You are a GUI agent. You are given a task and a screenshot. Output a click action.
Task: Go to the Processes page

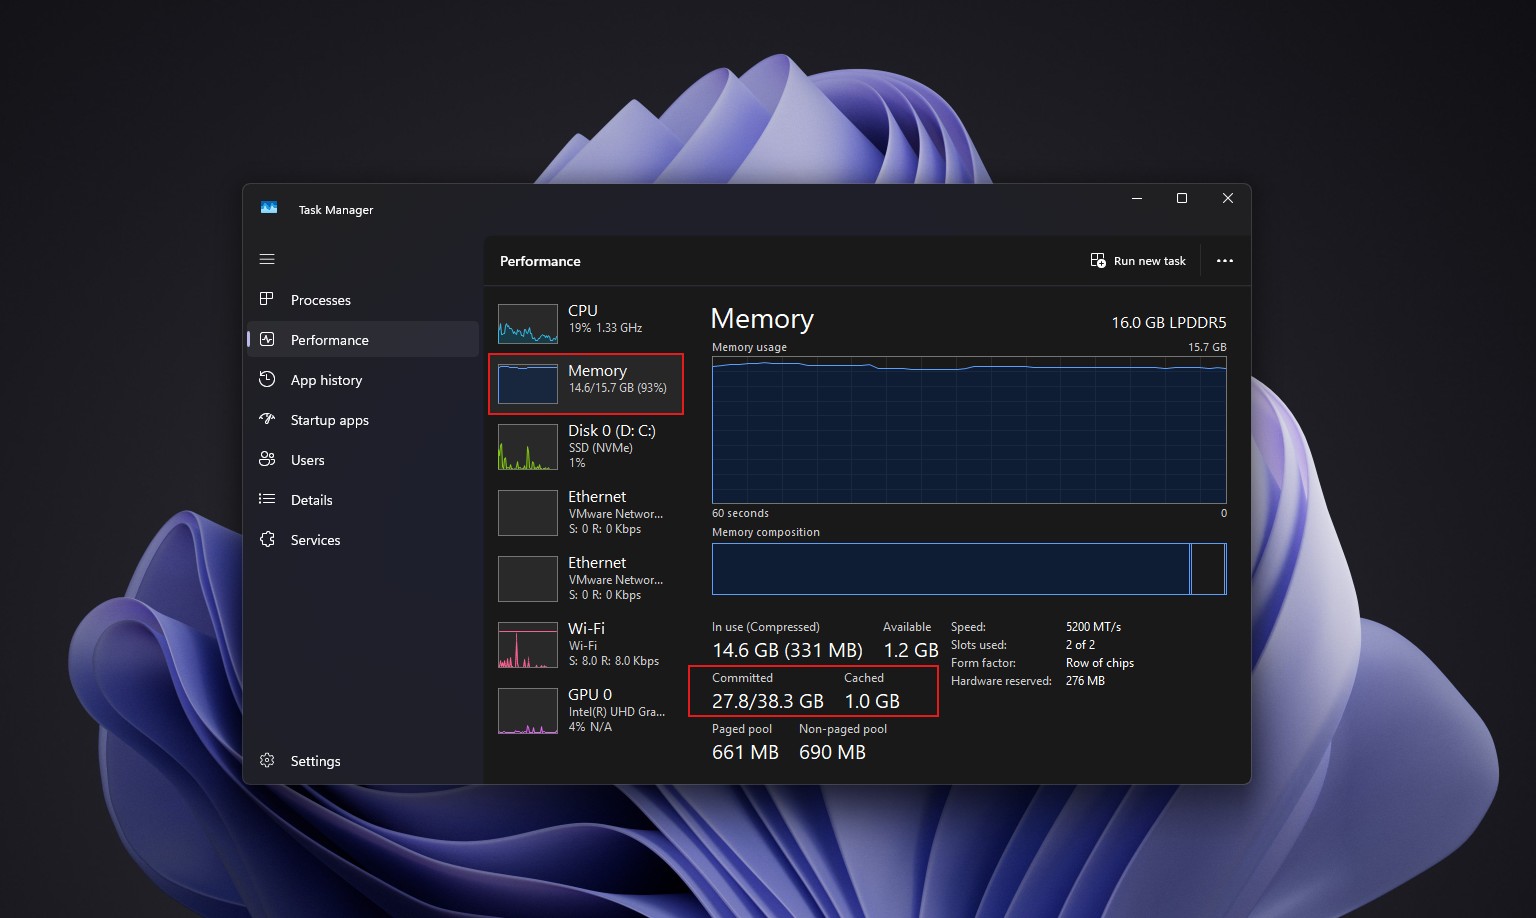point(363,300)
